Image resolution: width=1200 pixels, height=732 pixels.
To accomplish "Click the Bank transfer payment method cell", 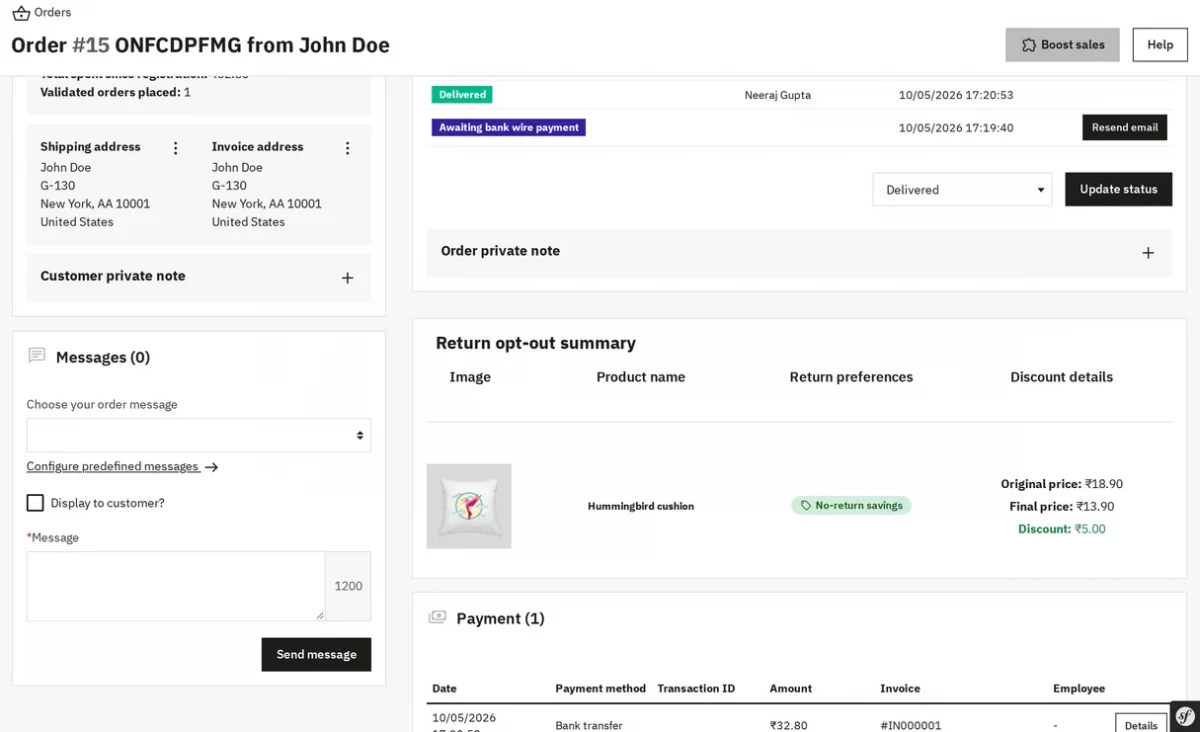I will click(589, 725).
